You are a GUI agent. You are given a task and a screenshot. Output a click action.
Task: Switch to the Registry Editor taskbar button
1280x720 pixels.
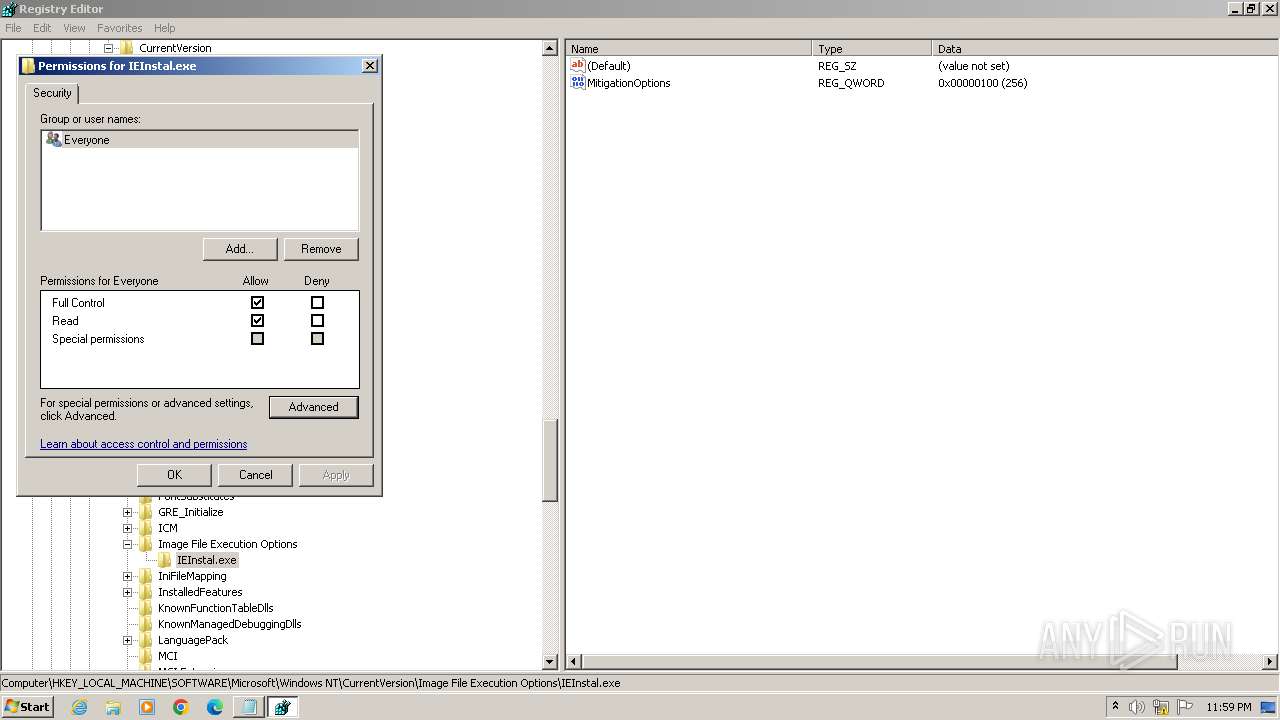(282, 707)
